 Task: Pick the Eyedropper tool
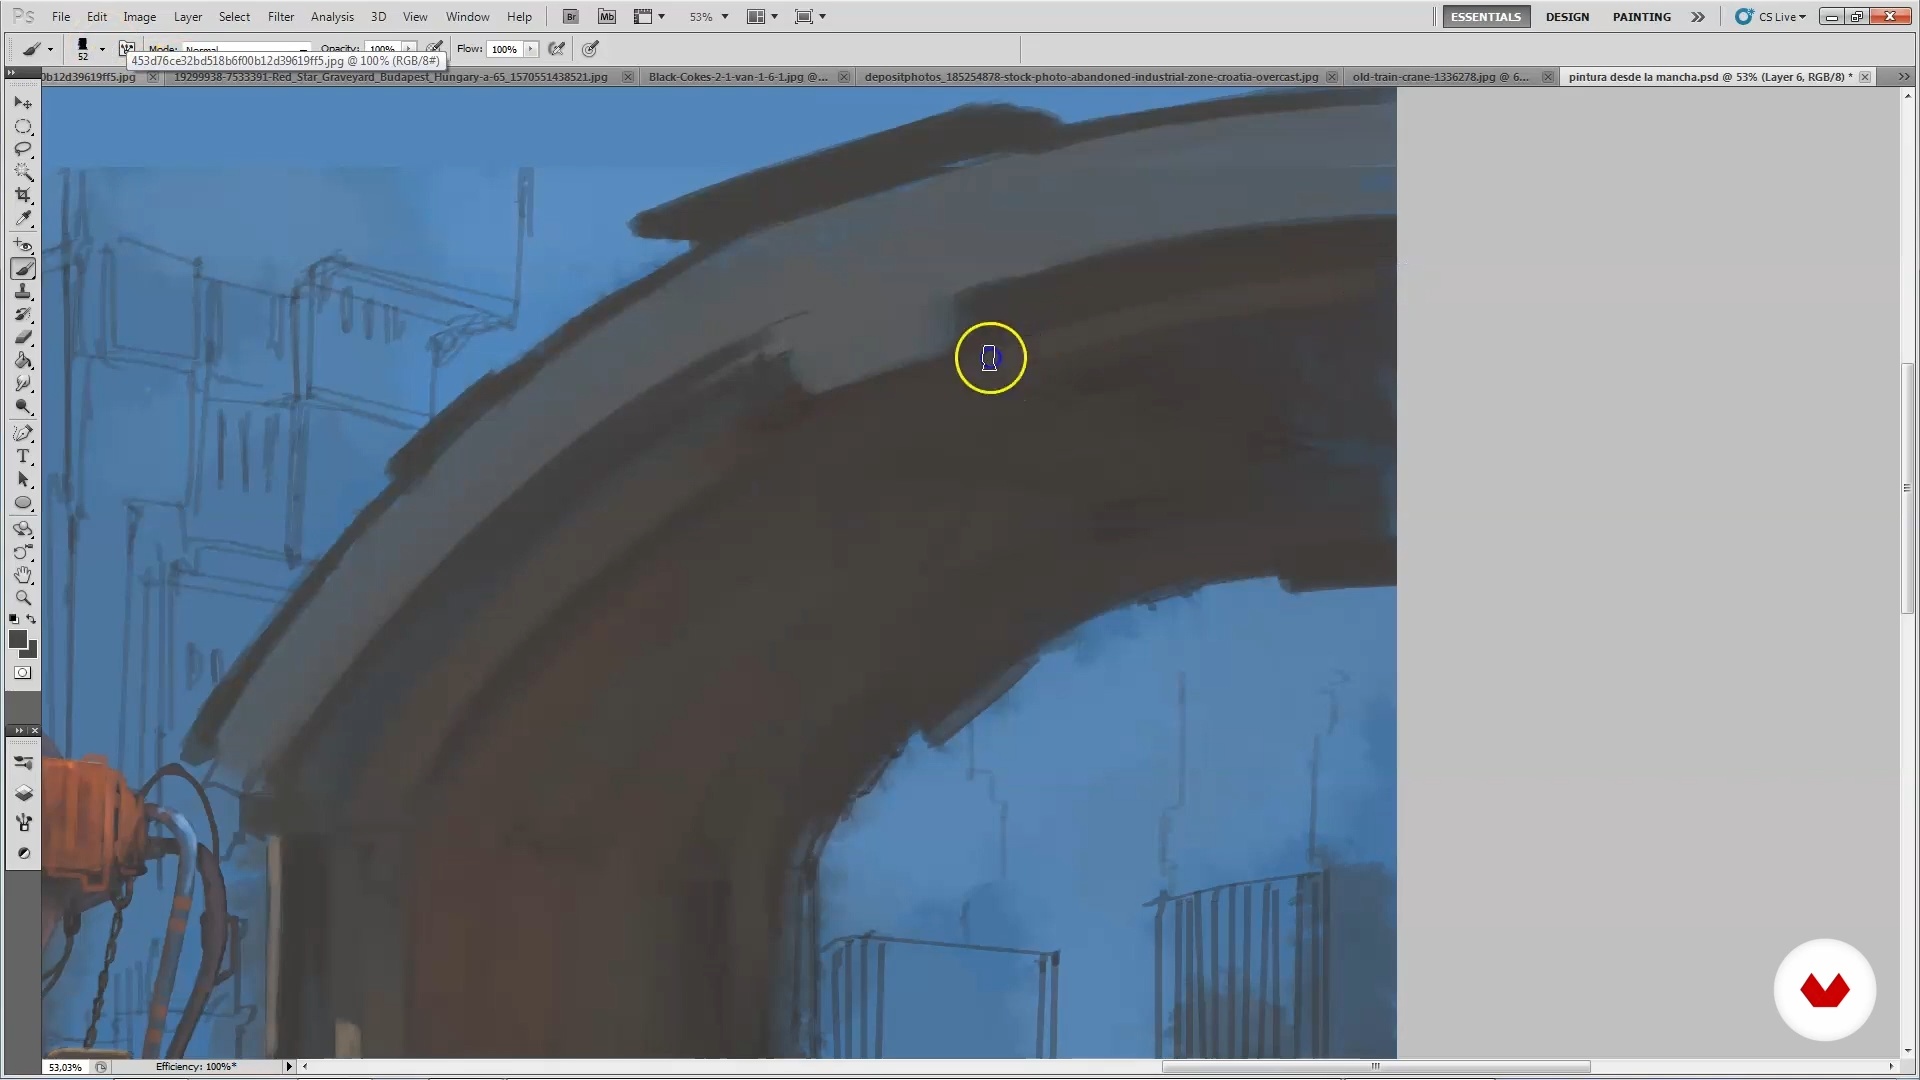click(x=23, y=218)
